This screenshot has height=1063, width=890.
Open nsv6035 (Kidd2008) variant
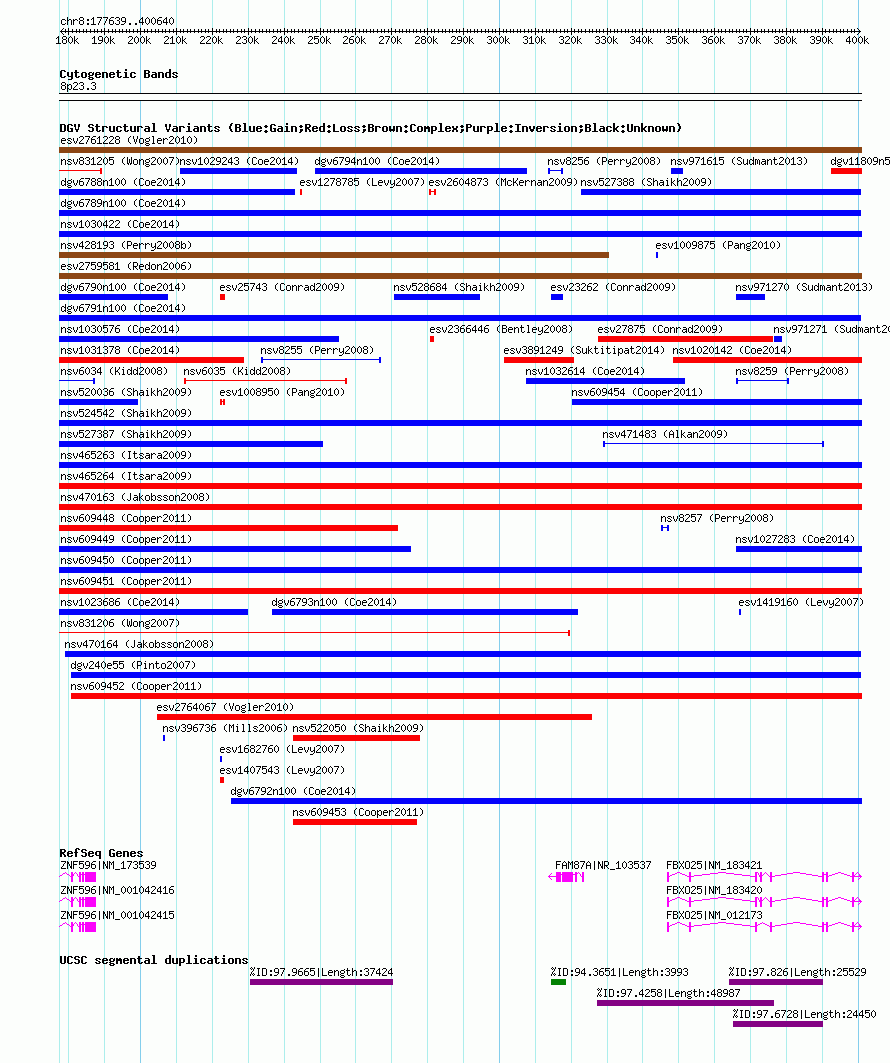click(x=266, y=381)
